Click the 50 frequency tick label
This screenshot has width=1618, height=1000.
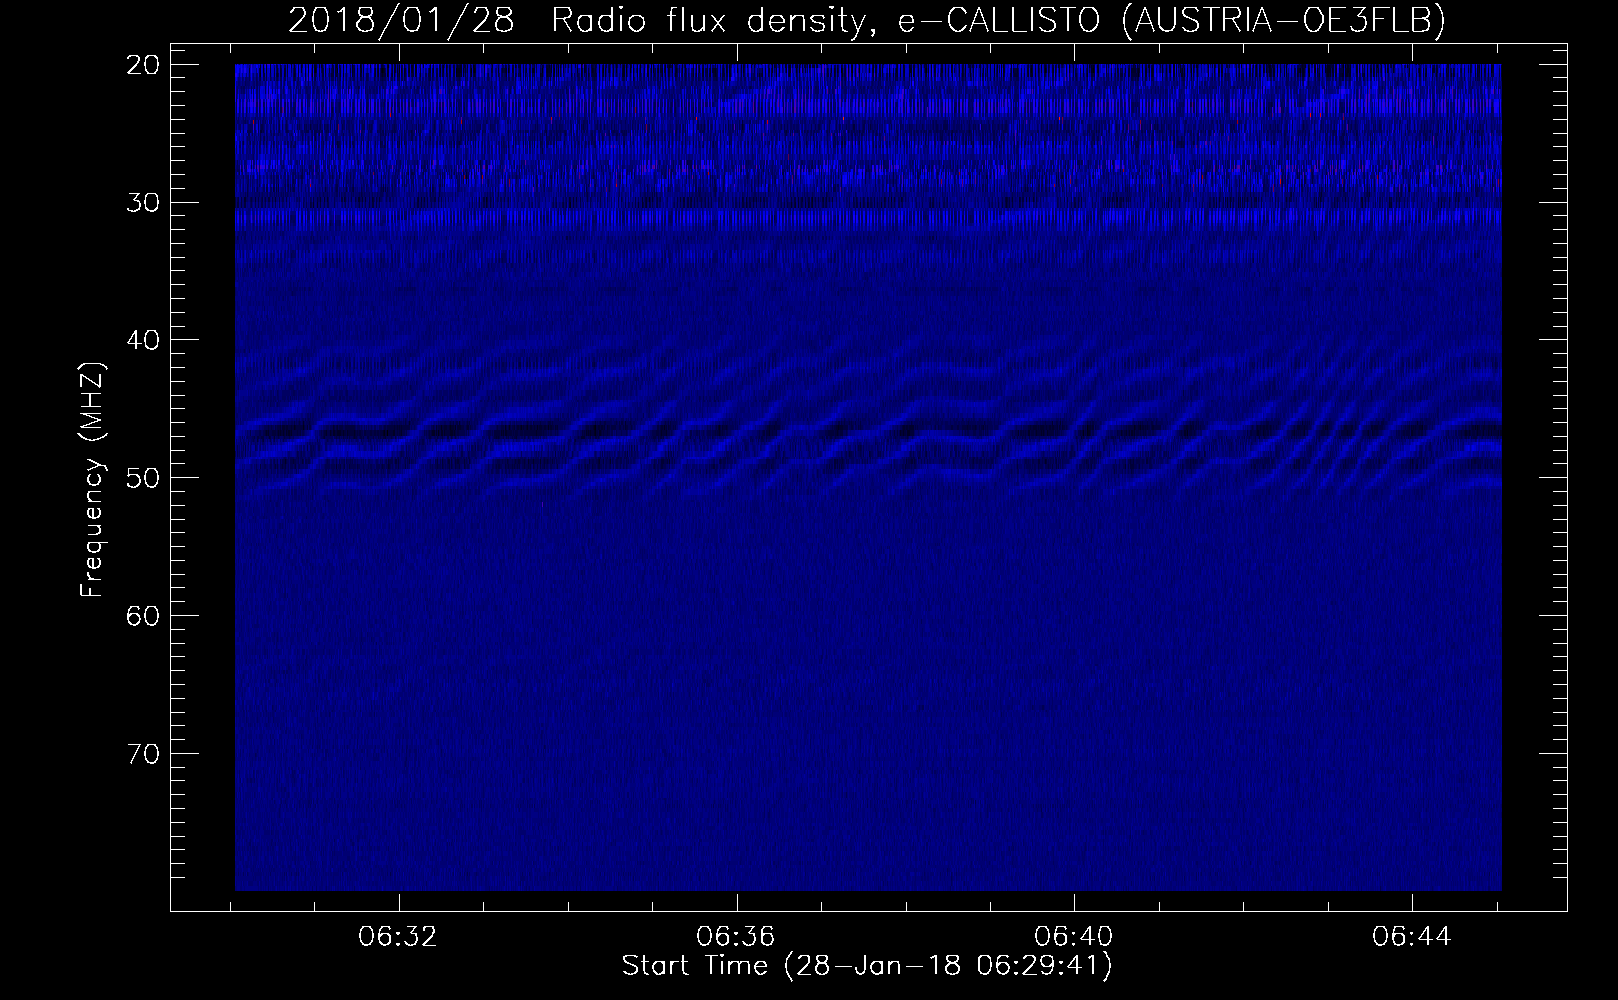[144, 477]
